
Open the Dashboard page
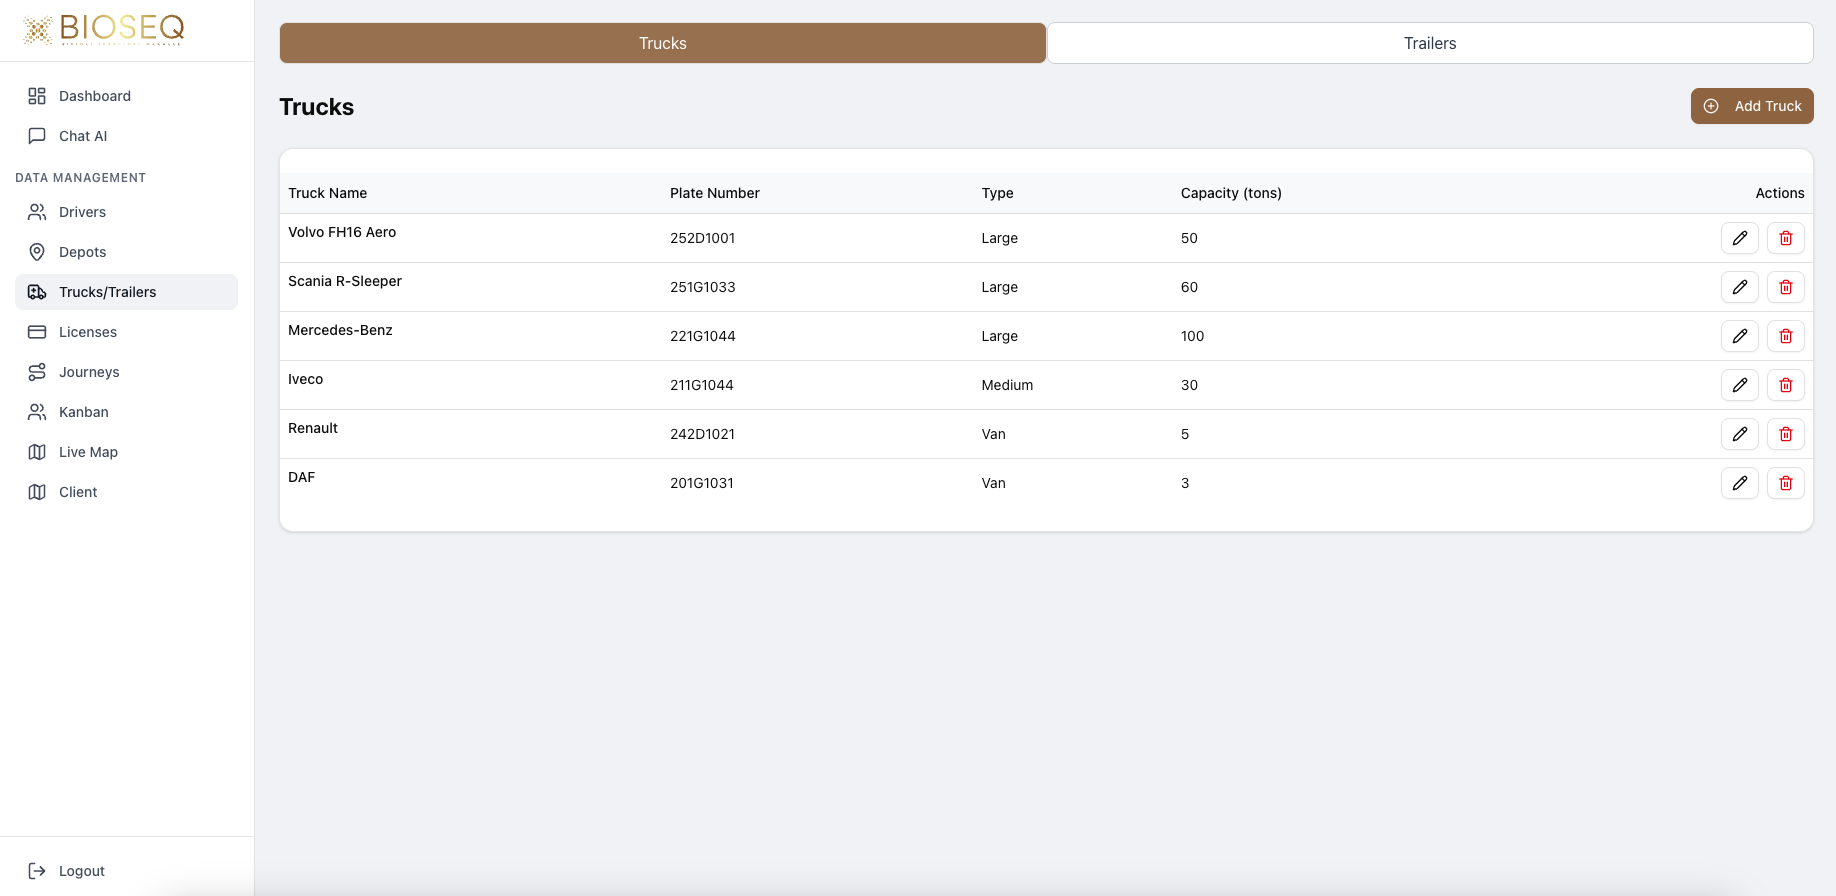point(94,96)
